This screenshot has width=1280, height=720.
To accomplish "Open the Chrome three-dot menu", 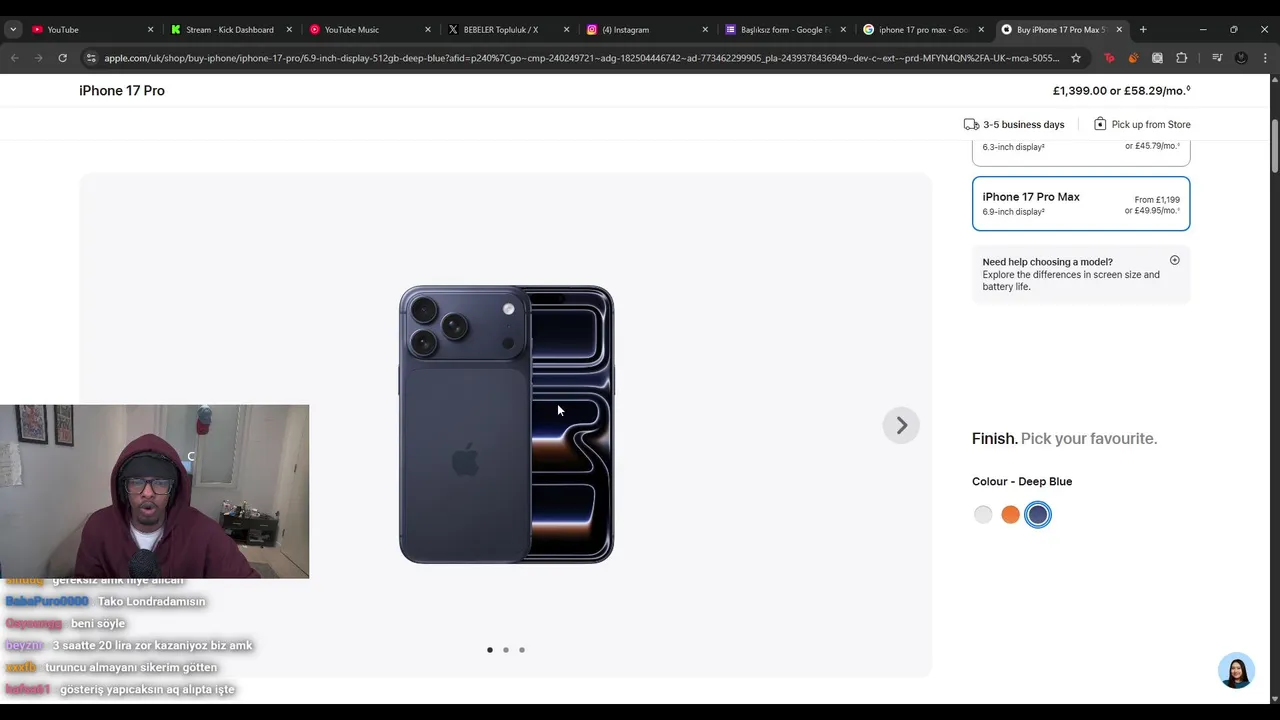I will coord(1265,58).
